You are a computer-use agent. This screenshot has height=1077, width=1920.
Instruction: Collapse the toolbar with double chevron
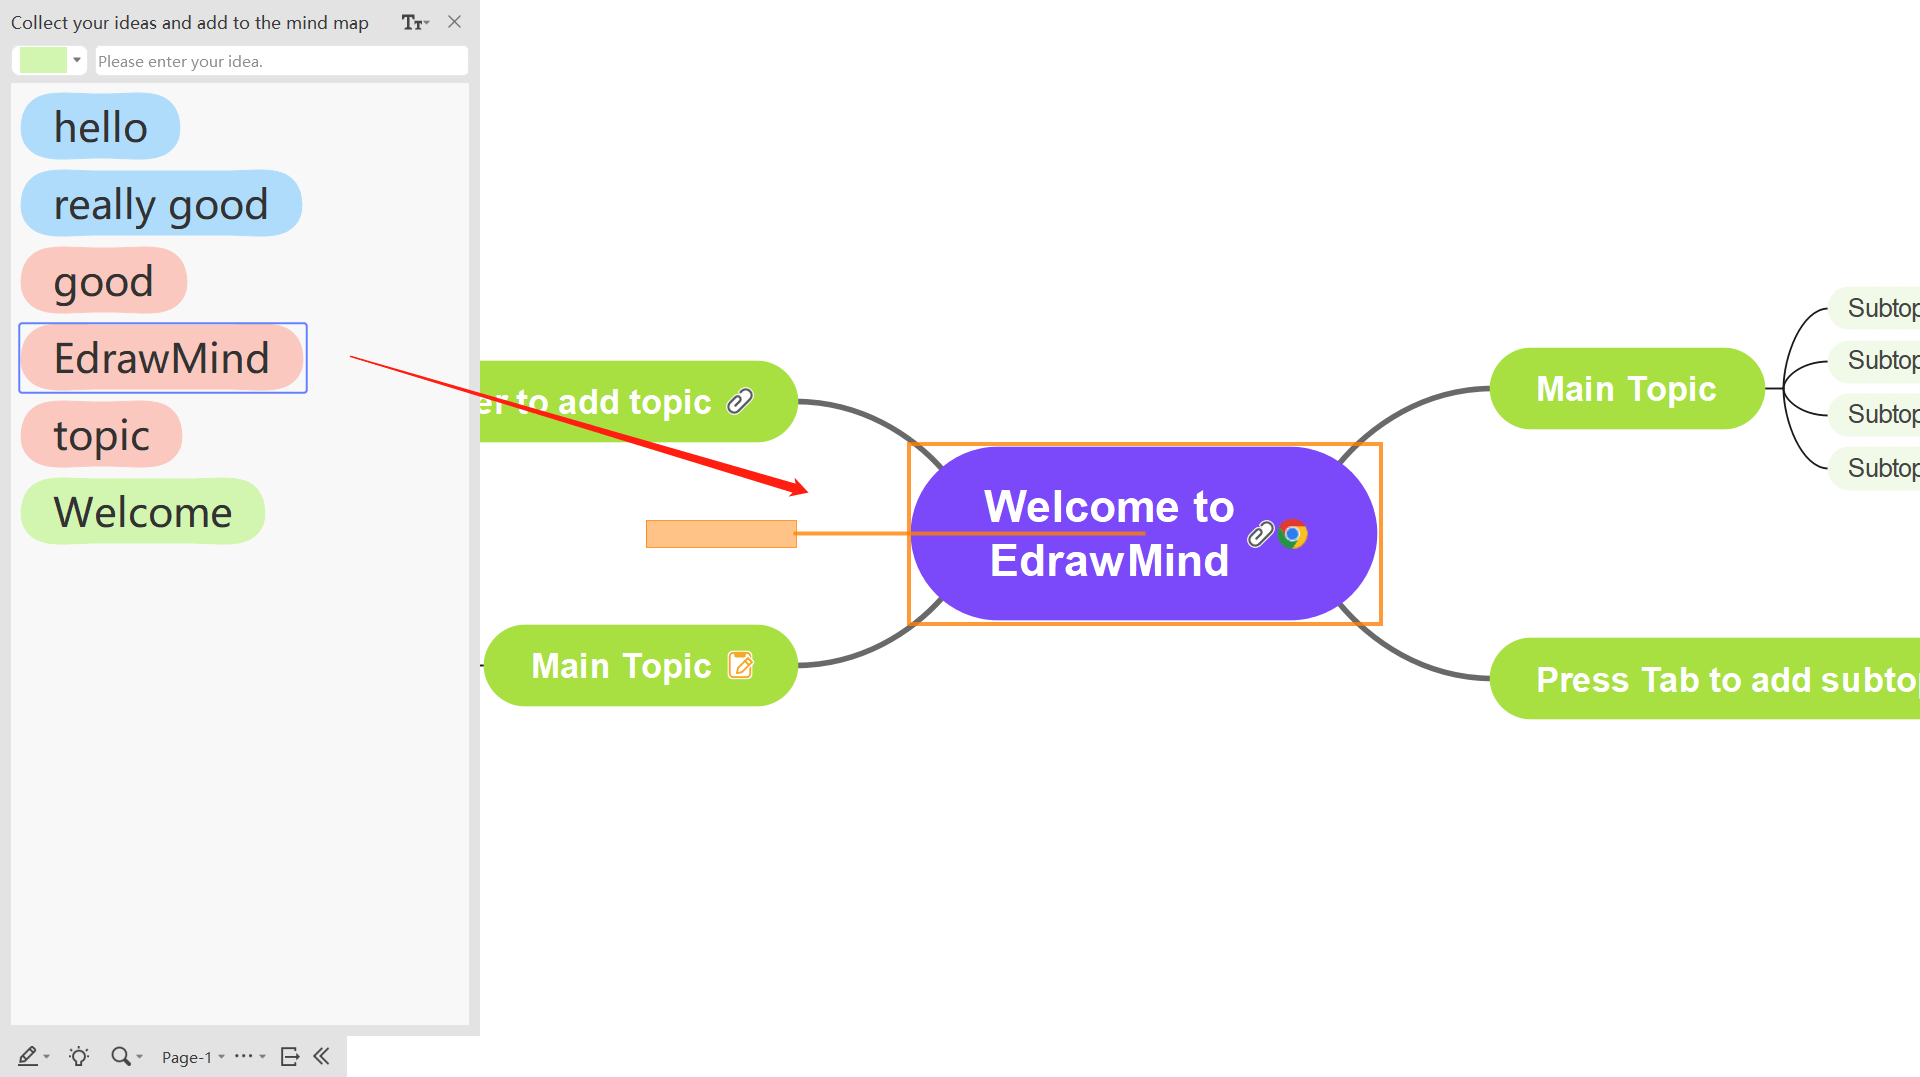tap(321, 1056)
